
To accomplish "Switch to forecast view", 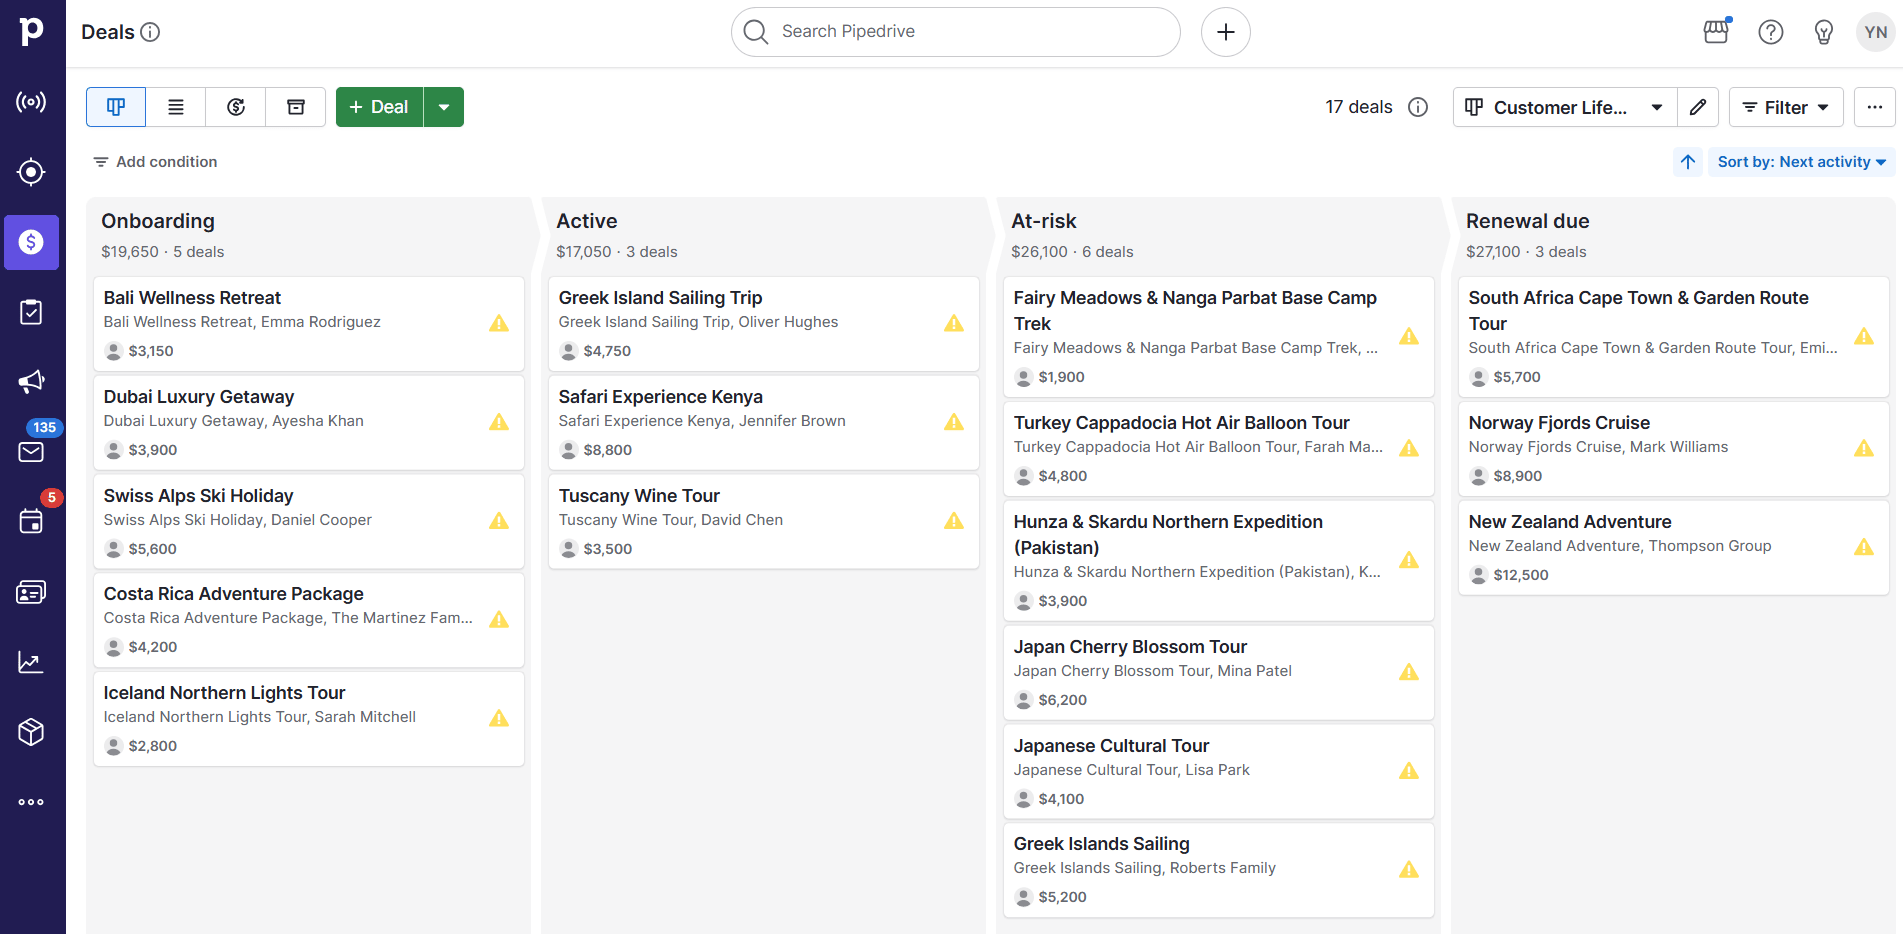I will coord(236,107).
